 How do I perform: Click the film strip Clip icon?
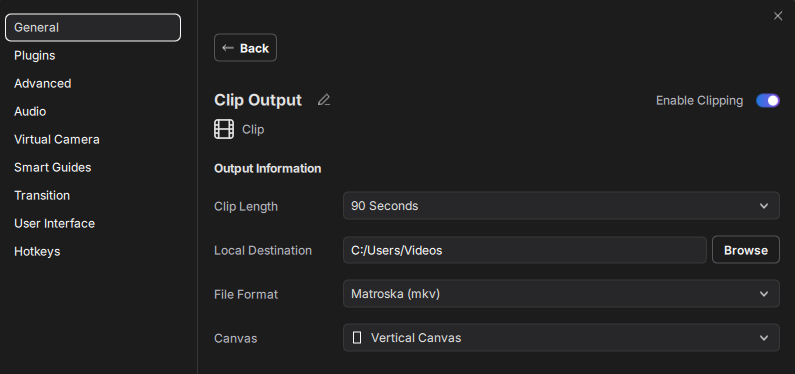(x=224, y=129)
